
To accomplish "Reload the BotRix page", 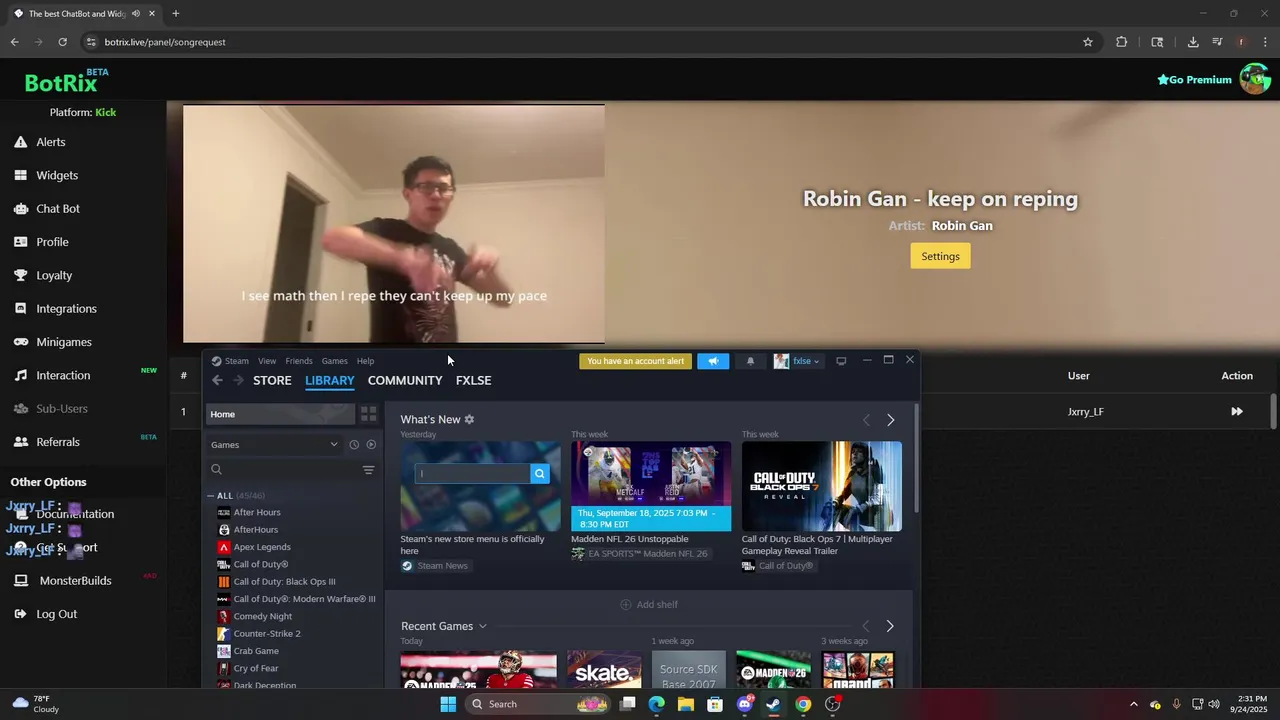I will [x=62, y=42].
